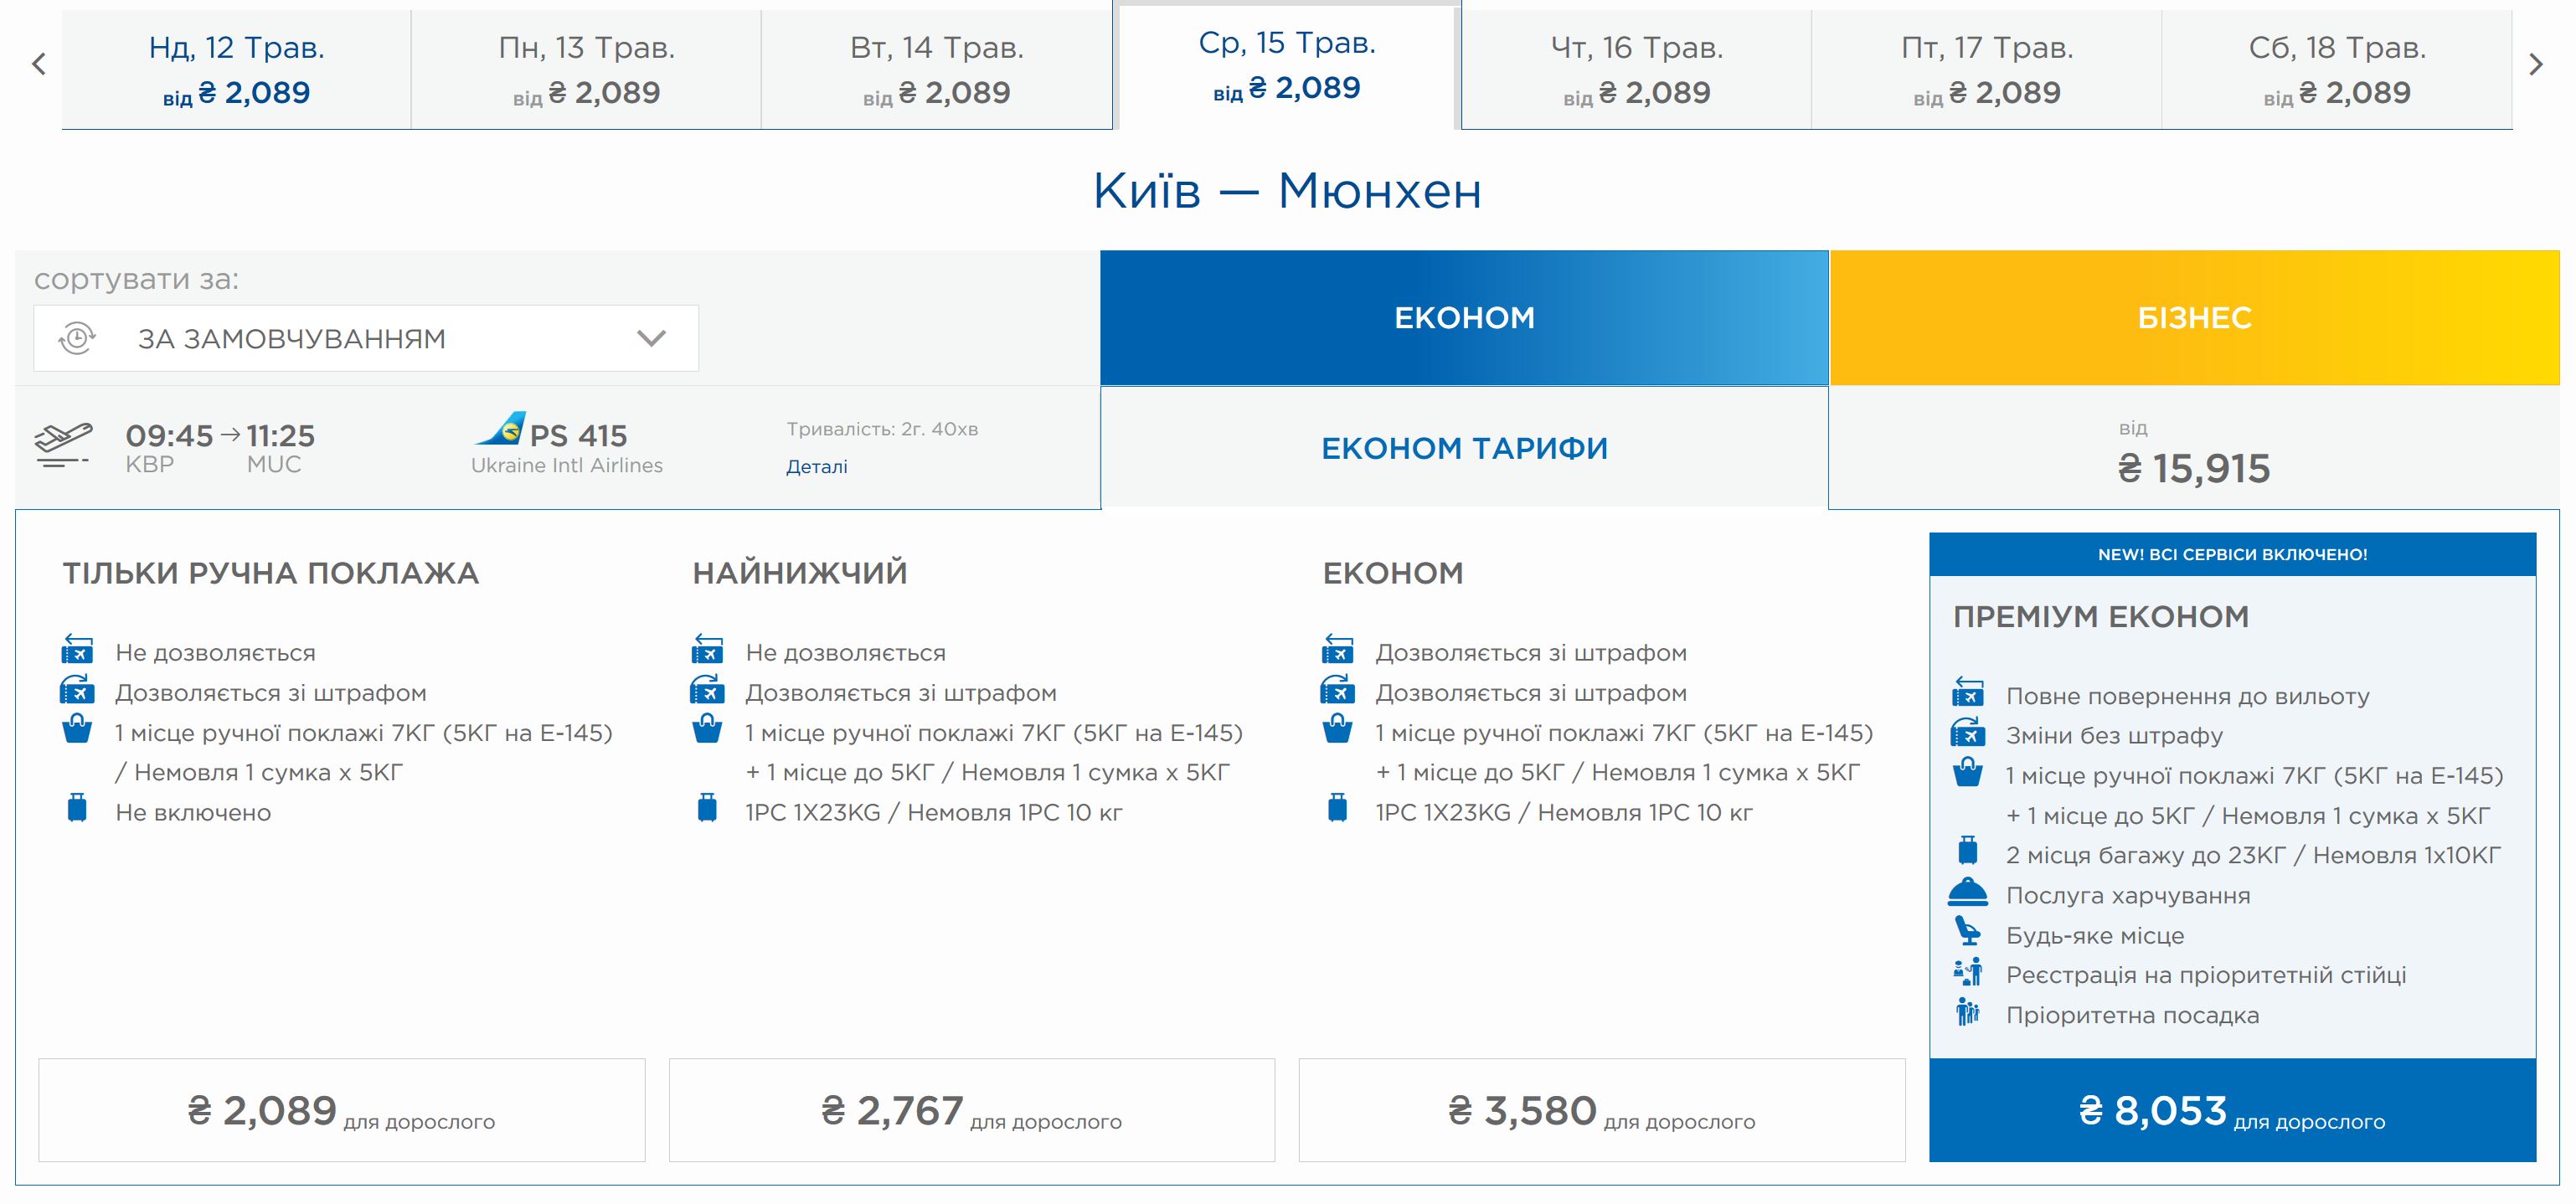
Task: Click the priority check-in desk icon
Action: [1967, 972]
